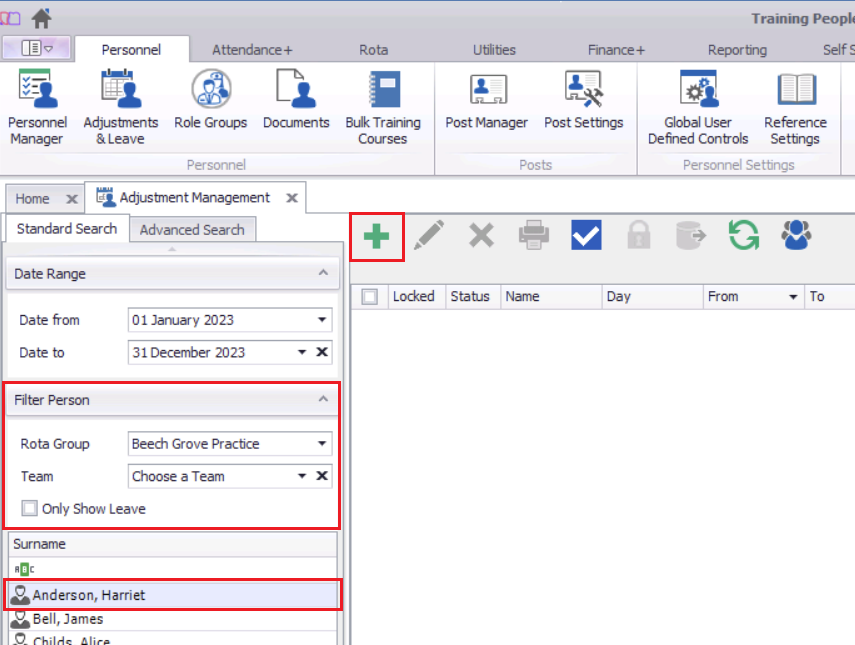Switch to the Advanced Search tab
Image resolution: width=855 pixels, height=645 pixels.
[192, 230]
